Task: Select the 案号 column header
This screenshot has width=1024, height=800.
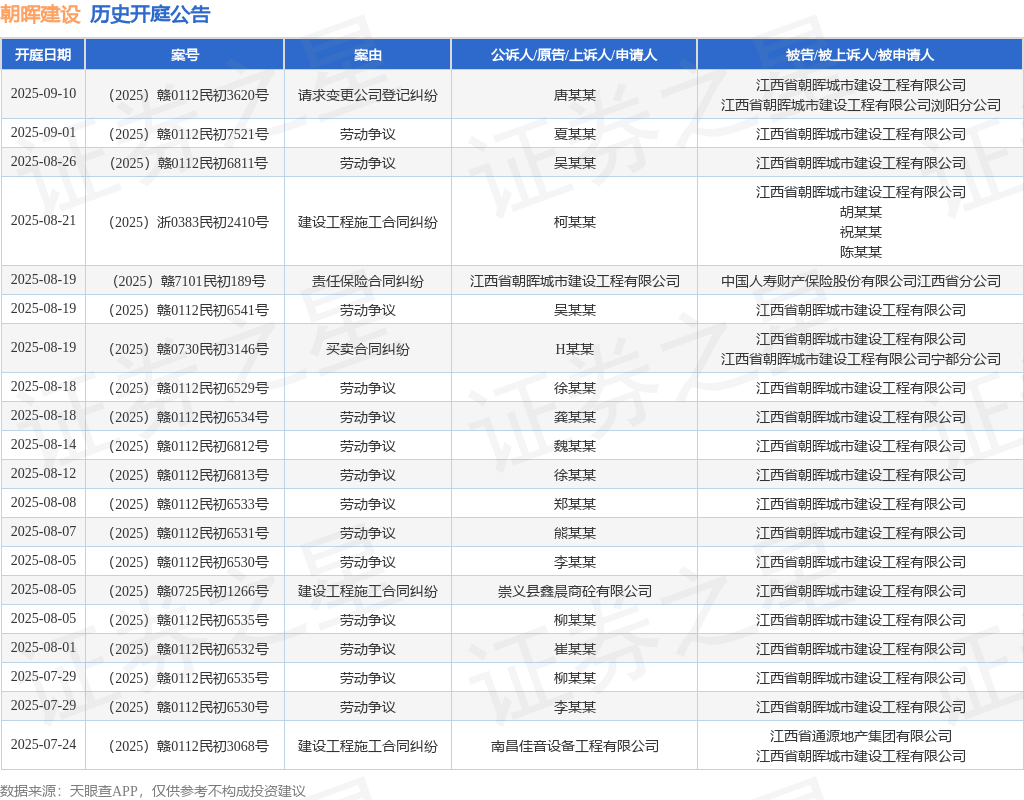Action: tap(185, 55)
